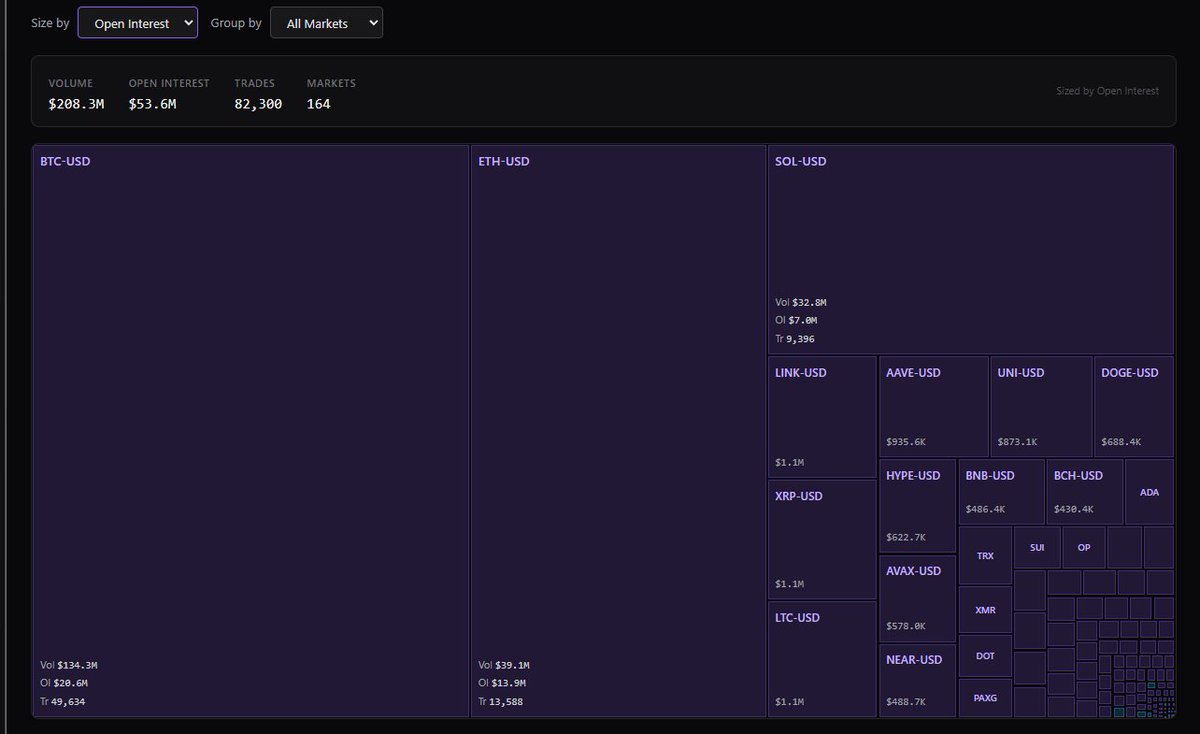Click SOL-USD Tr 9,396 text
Image resolution: width=1200 pixels, height=734 pixels.
(795, 339)
